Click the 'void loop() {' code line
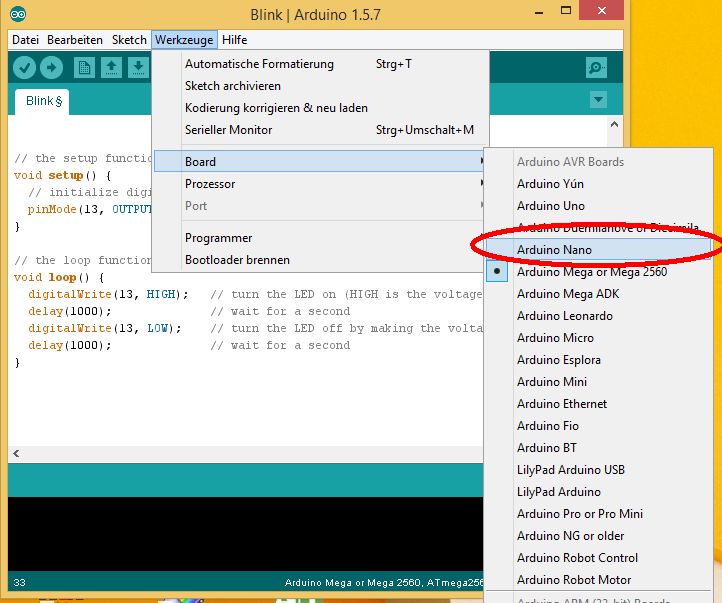 tap(59, 278)
